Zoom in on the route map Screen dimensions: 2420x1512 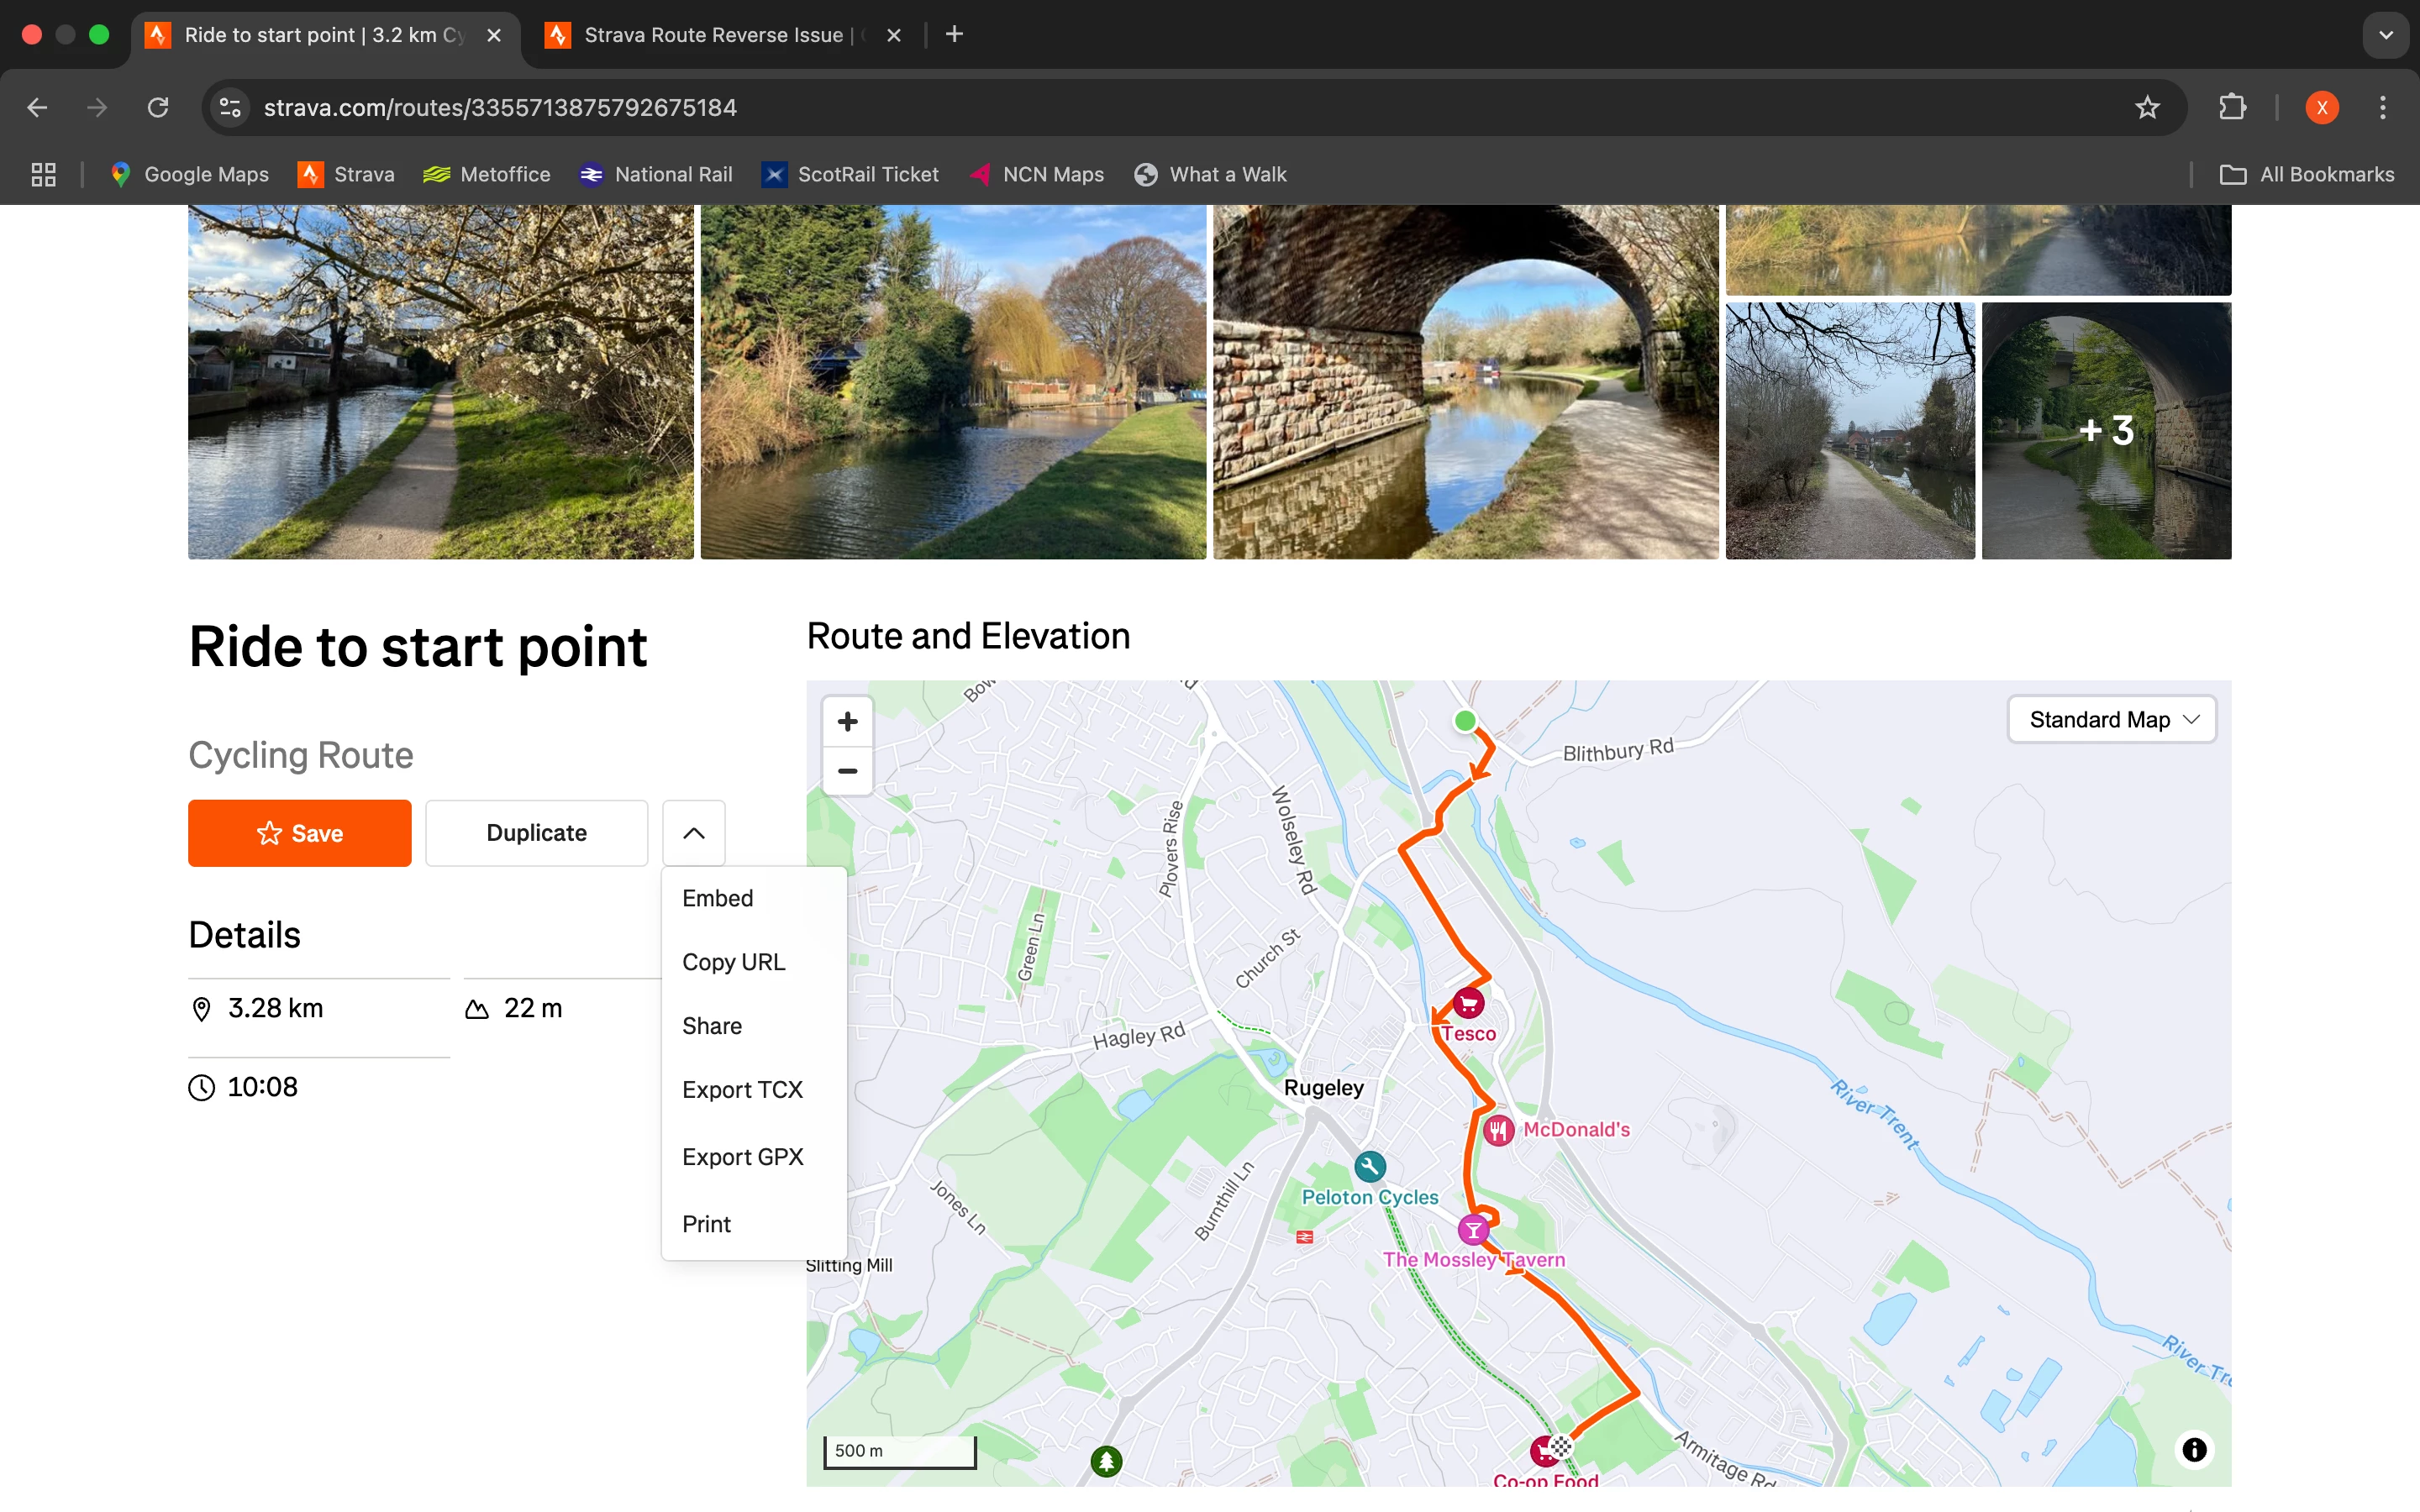pyautogui.click(x=847, y=722)
